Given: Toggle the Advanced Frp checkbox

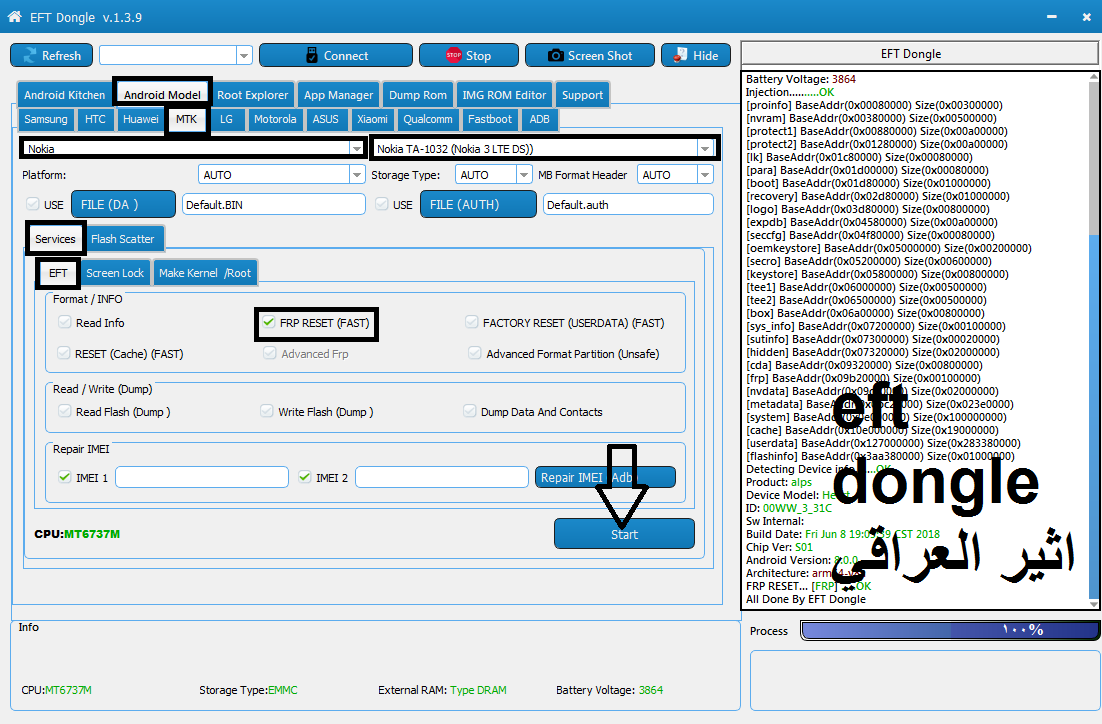Looking at the screenshot, I should coord(270,353).
